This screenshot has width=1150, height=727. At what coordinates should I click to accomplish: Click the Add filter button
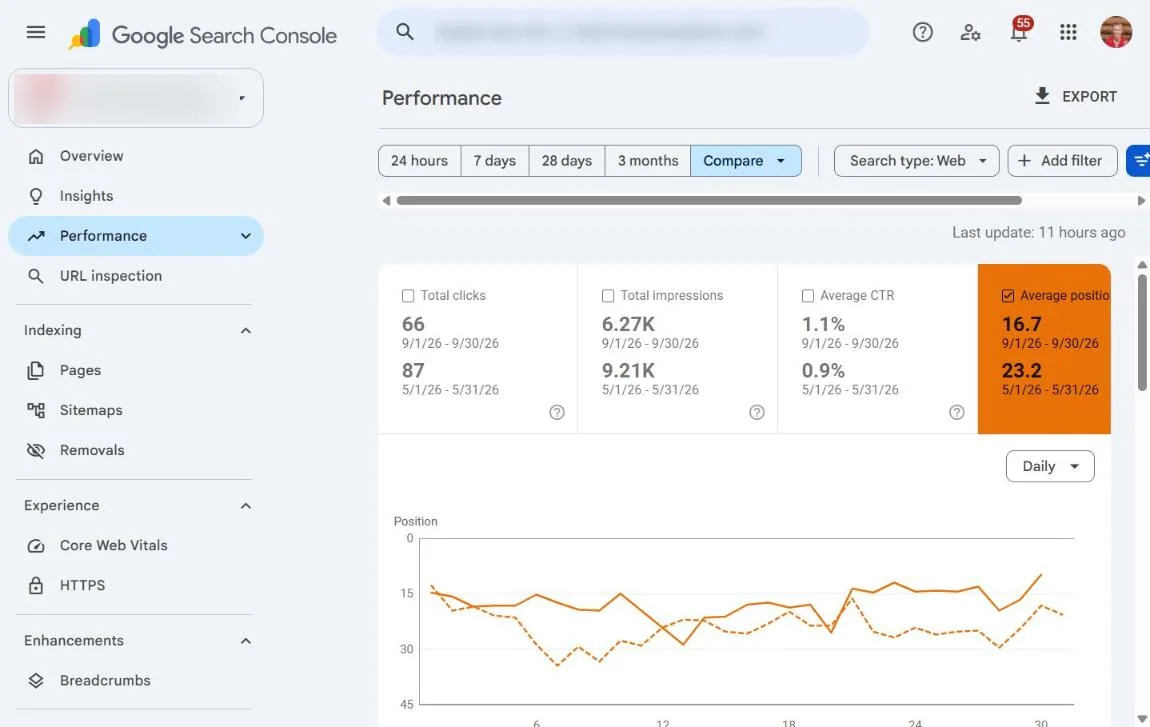1062,161
